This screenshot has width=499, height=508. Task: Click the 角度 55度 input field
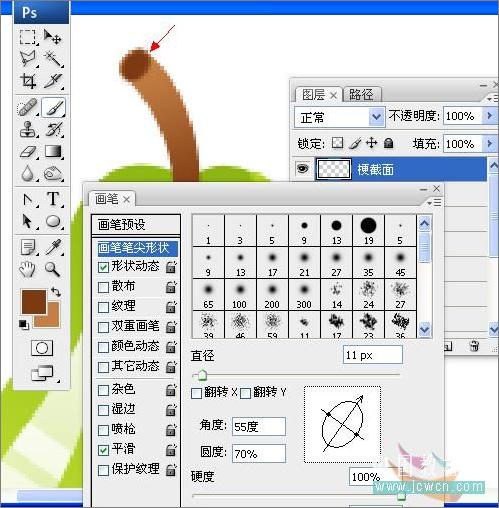(x=259, y=426)
